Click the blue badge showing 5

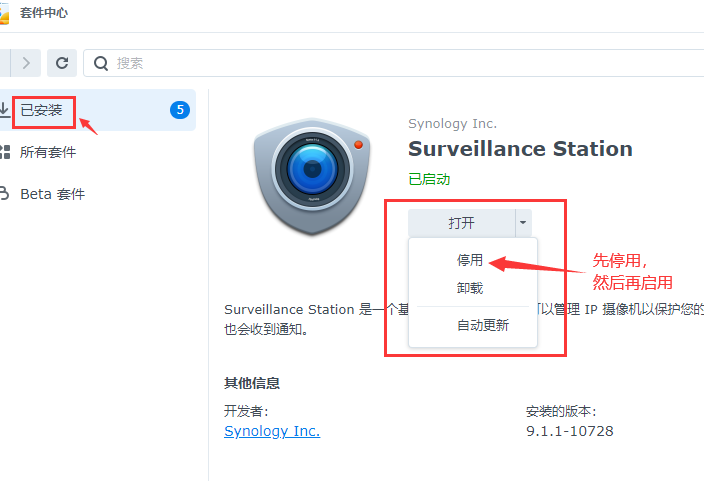[180, 110]
